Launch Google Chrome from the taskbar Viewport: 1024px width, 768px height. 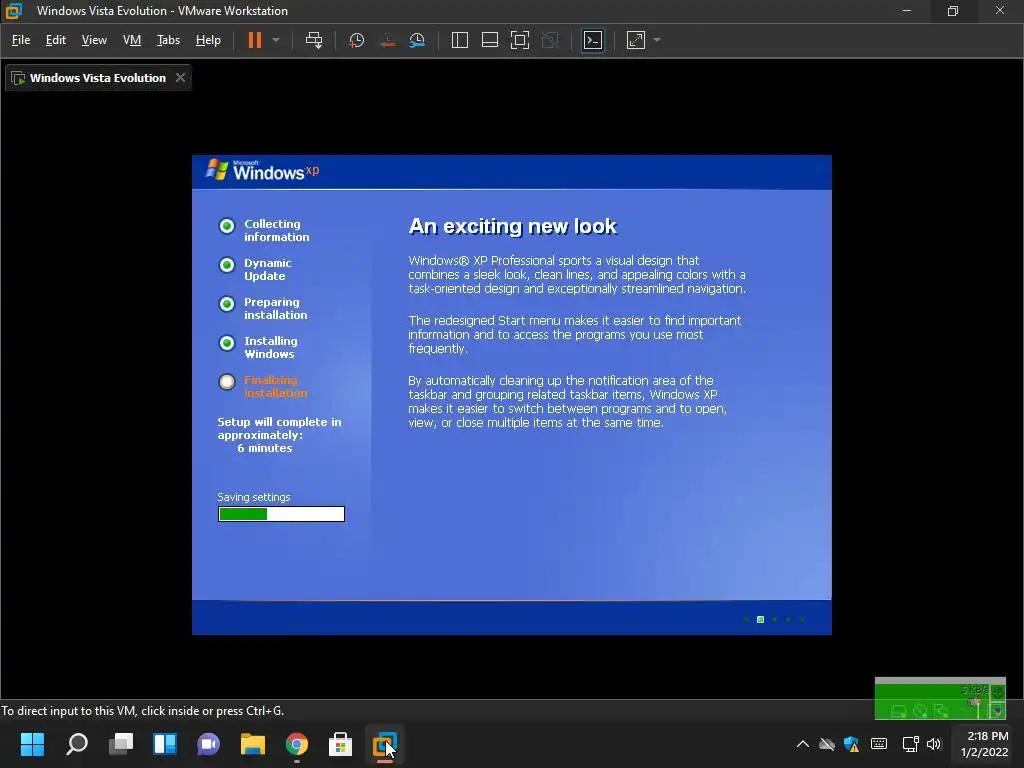point(296,744)
